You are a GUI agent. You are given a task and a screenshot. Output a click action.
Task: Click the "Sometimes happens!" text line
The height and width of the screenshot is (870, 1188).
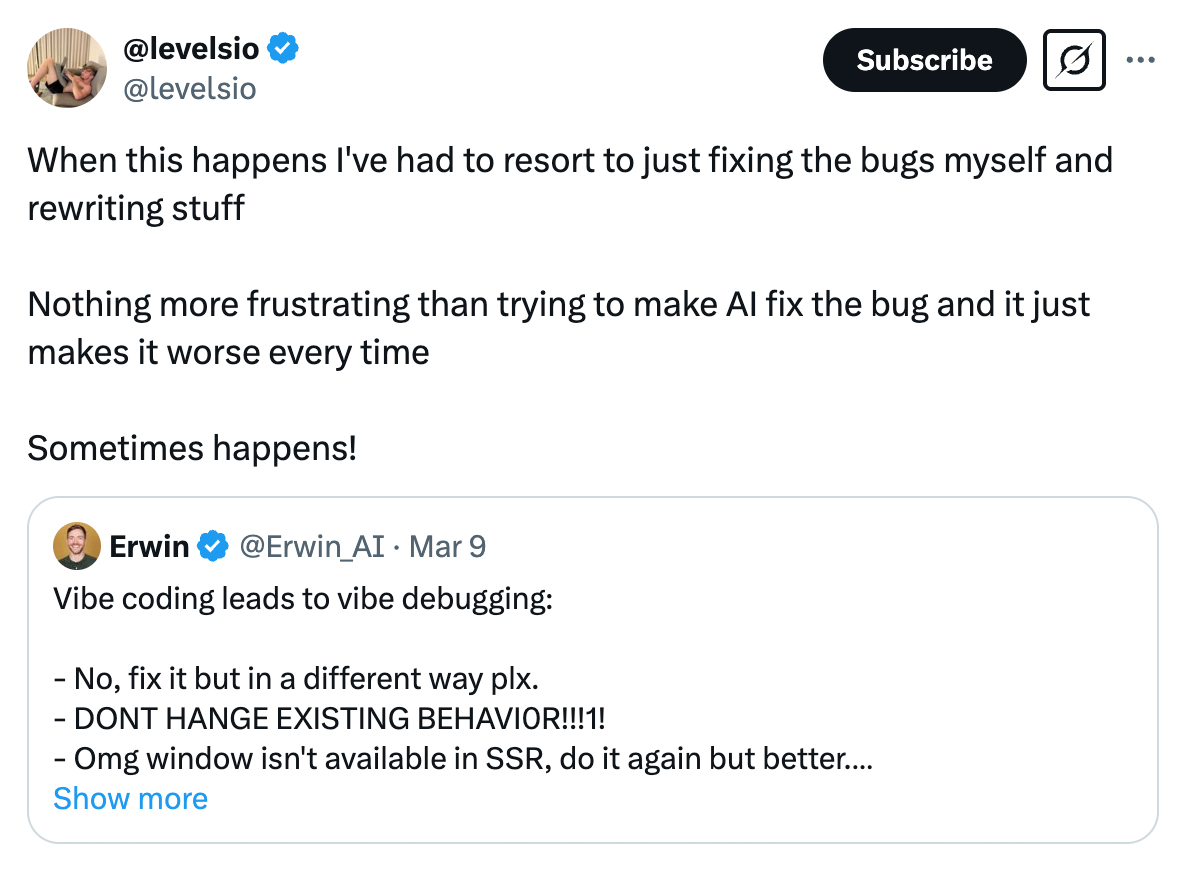pos(192,448)
